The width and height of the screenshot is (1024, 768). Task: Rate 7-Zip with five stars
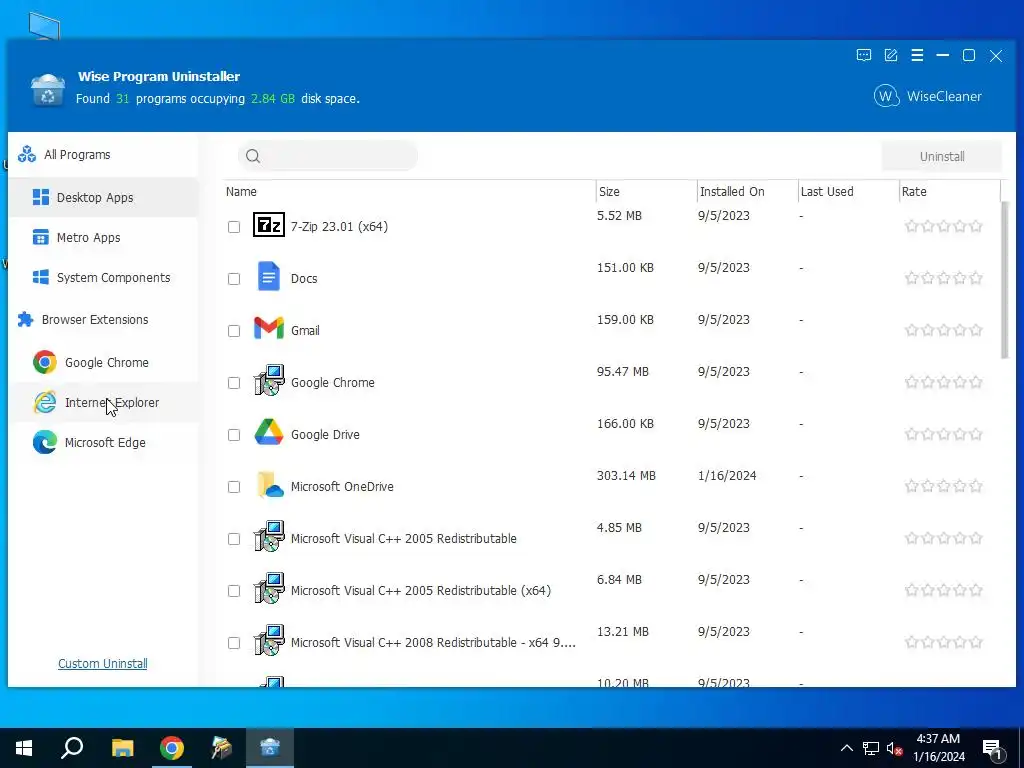pos(976,227)
